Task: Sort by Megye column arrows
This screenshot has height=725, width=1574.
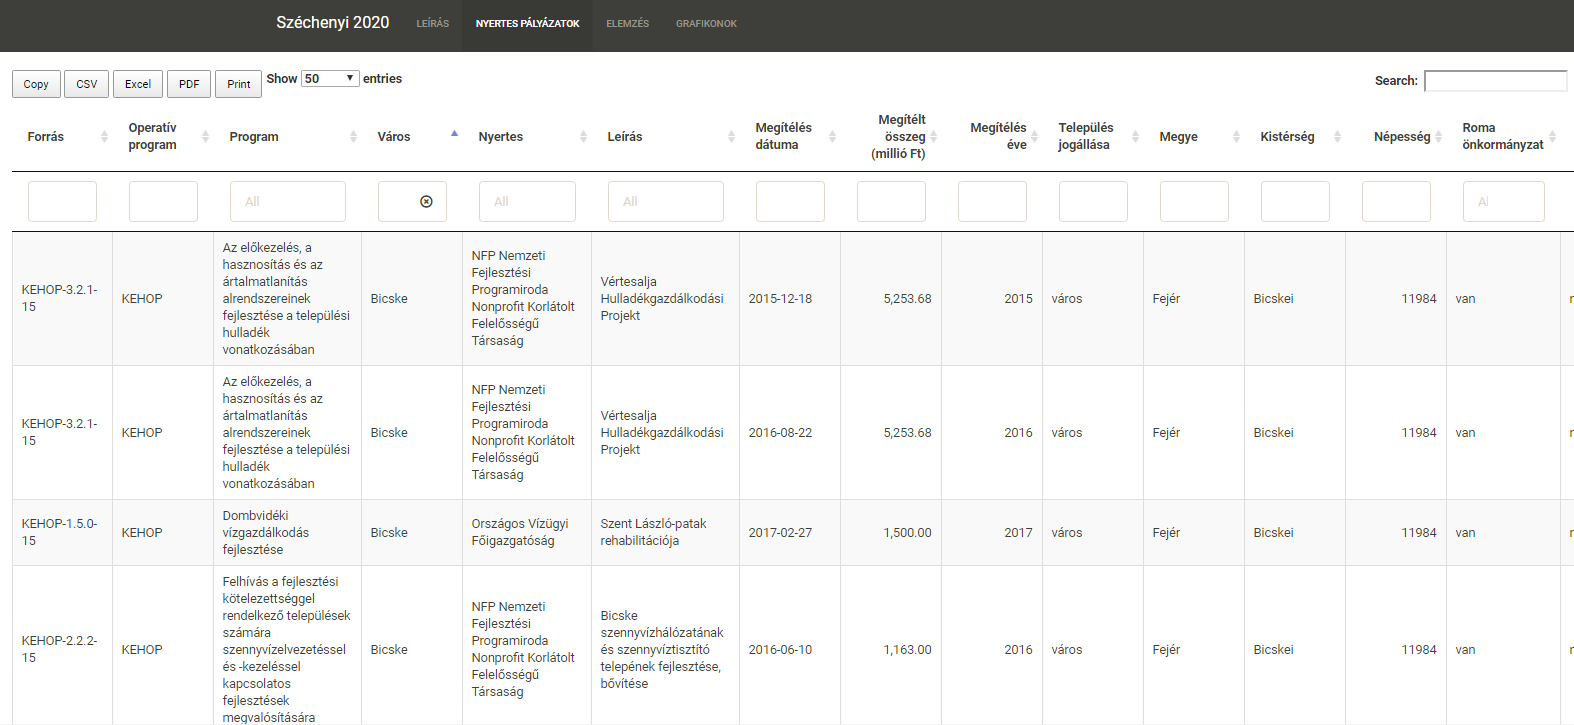Action: 1236,137
